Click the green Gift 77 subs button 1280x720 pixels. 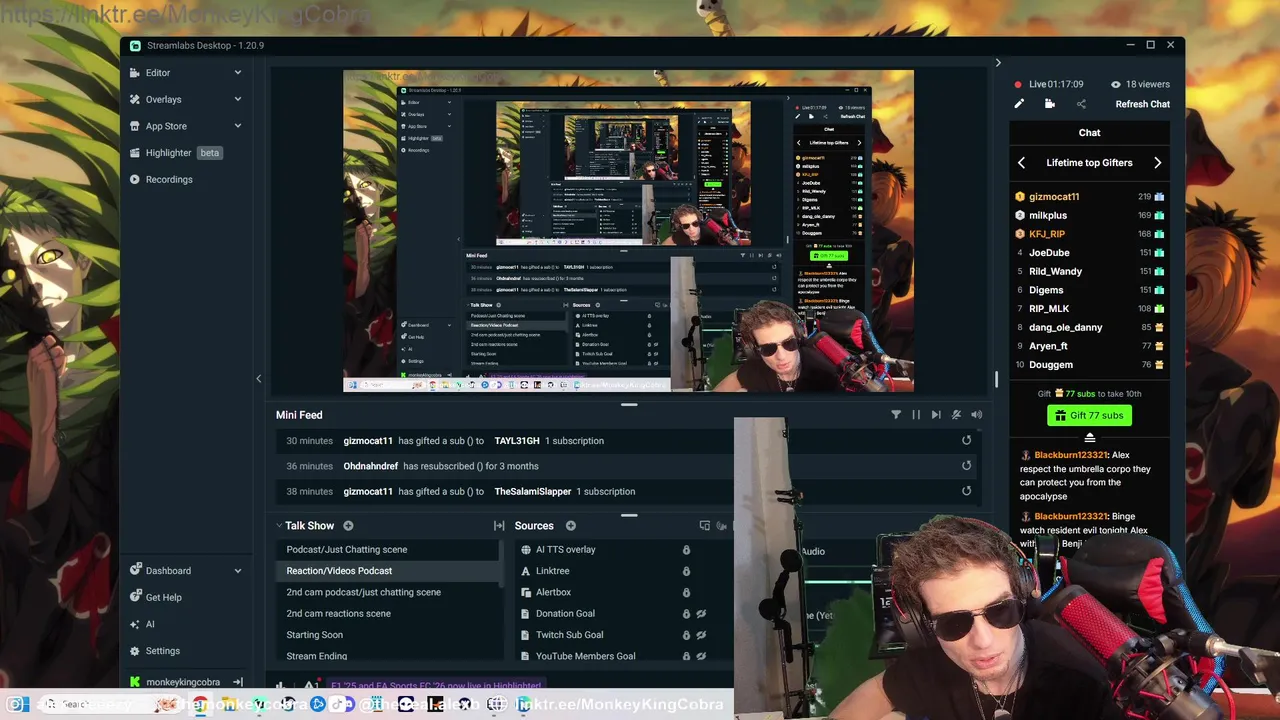(x=1089, y=415)
